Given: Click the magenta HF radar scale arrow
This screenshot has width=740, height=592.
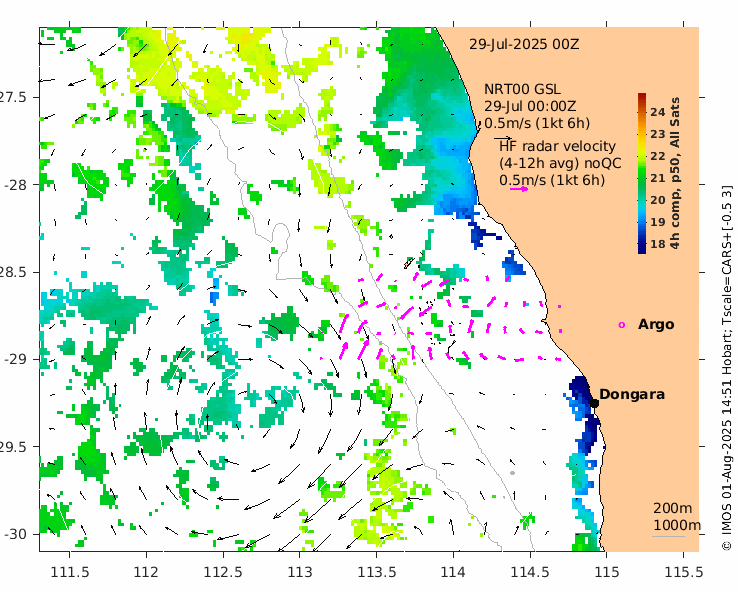Looking at the screenshot, I should [x=519, y=189].
